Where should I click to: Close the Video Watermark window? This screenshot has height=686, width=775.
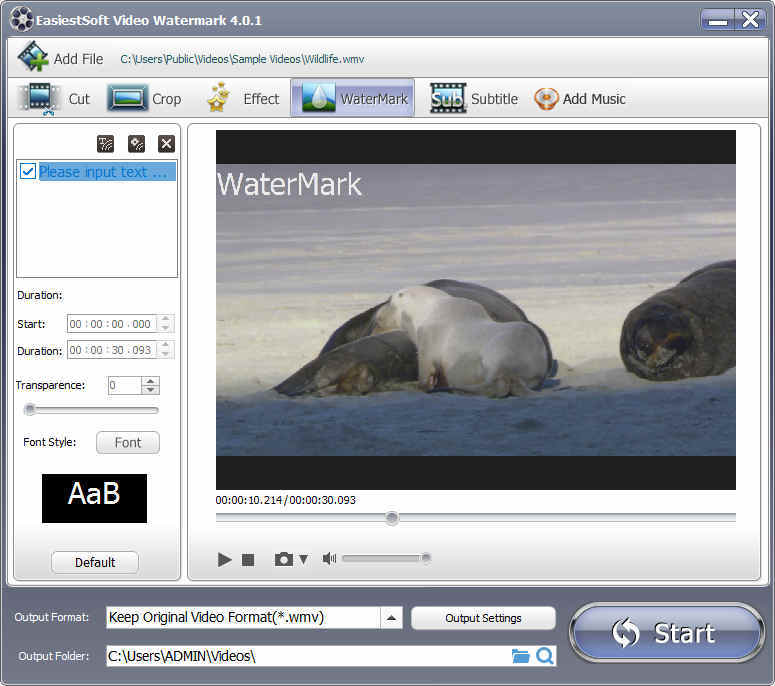[750, 20]
